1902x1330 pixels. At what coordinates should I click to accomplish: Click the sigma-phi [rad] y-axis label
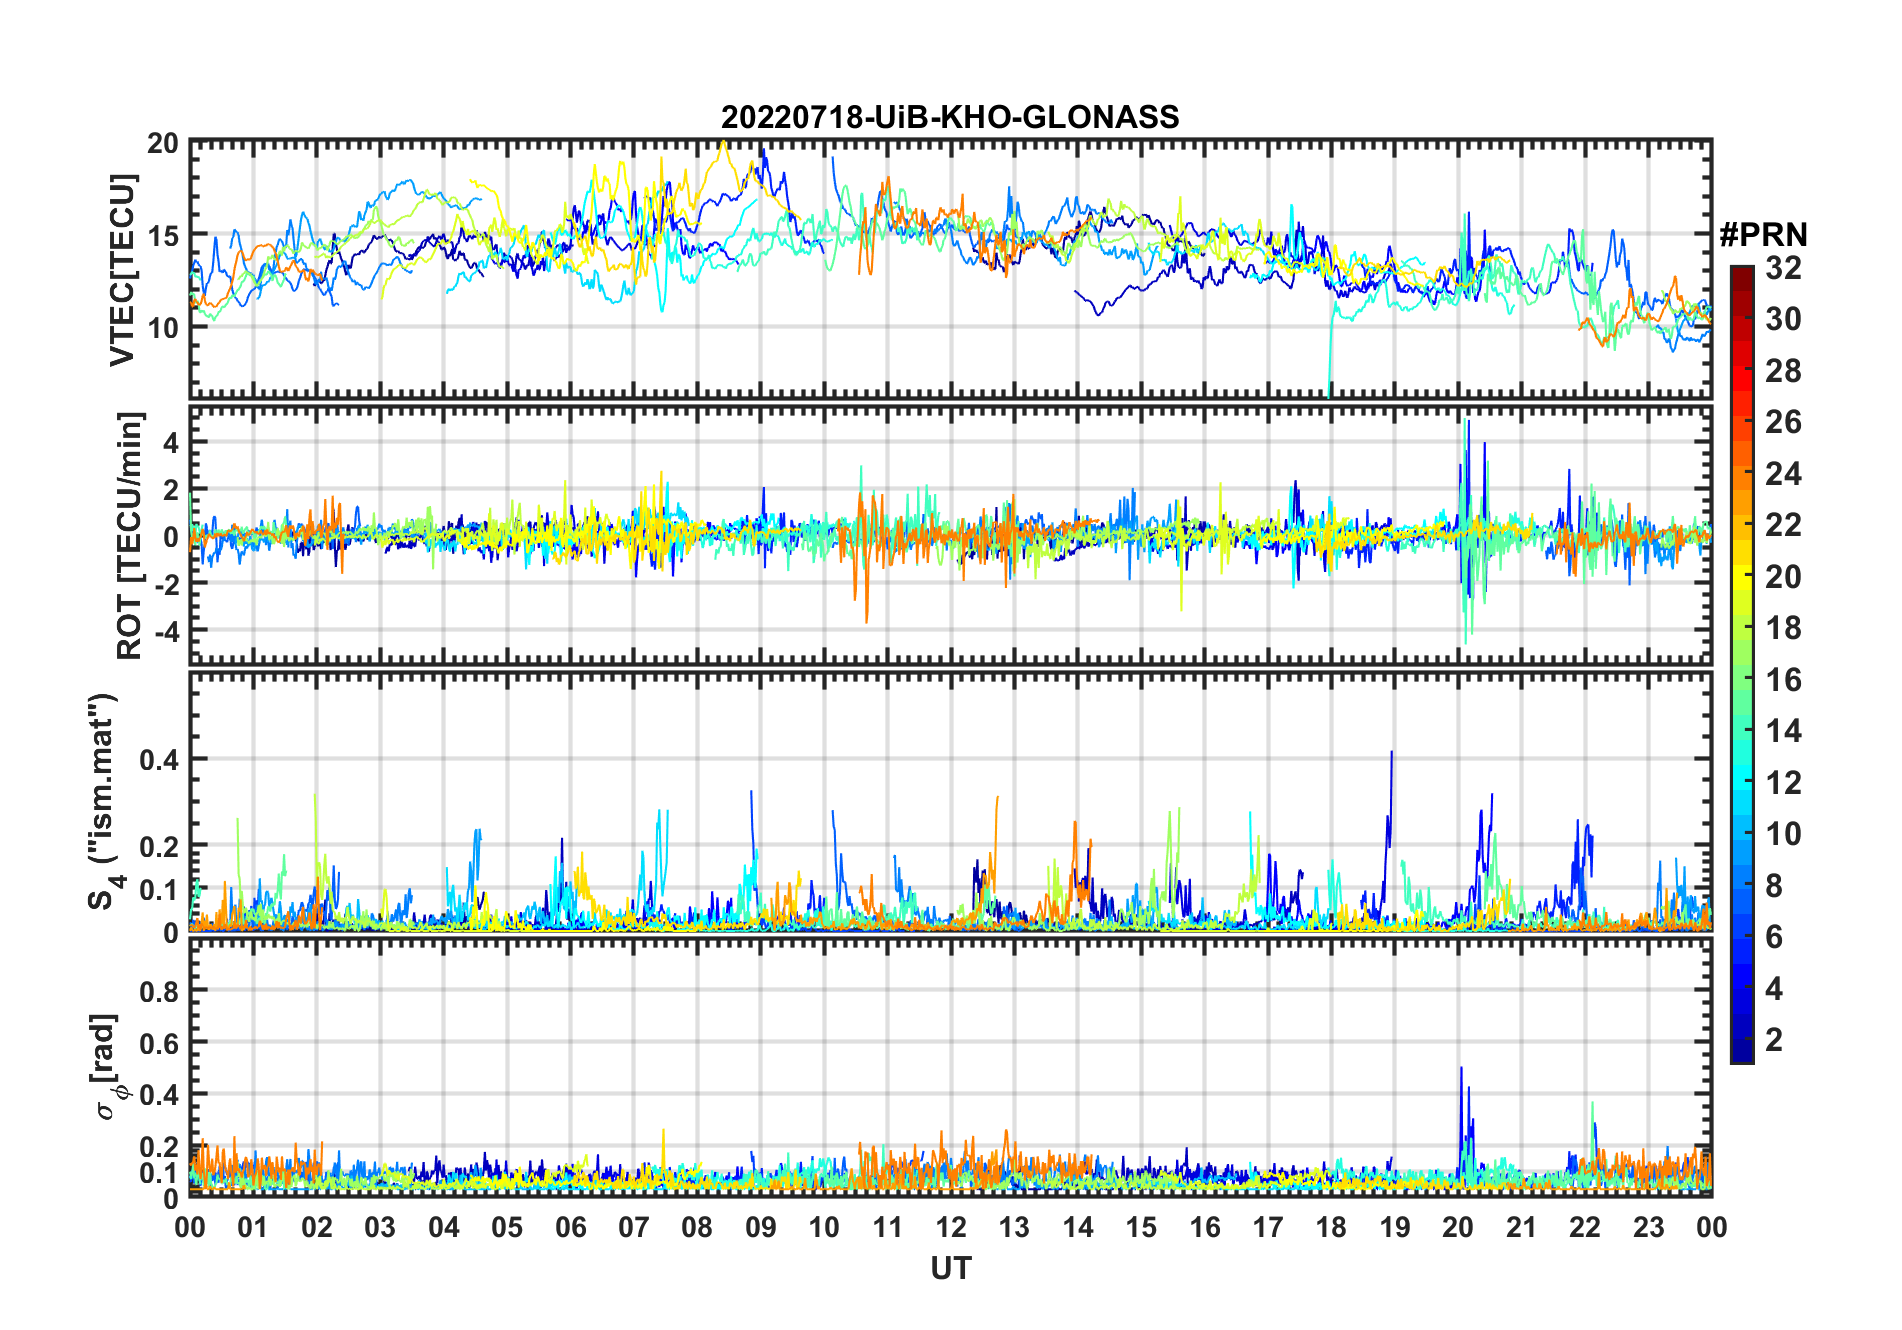coord(108,1066)
